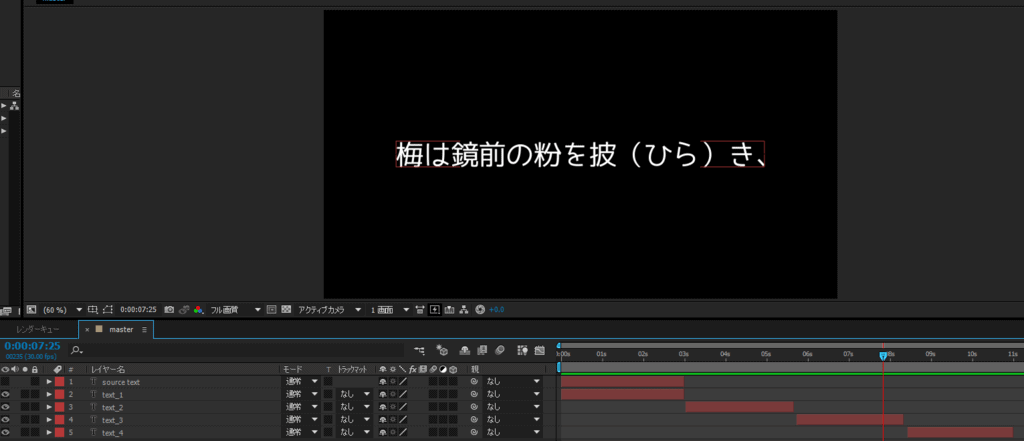Click the 03s mark on time ruler

point(684,354)
